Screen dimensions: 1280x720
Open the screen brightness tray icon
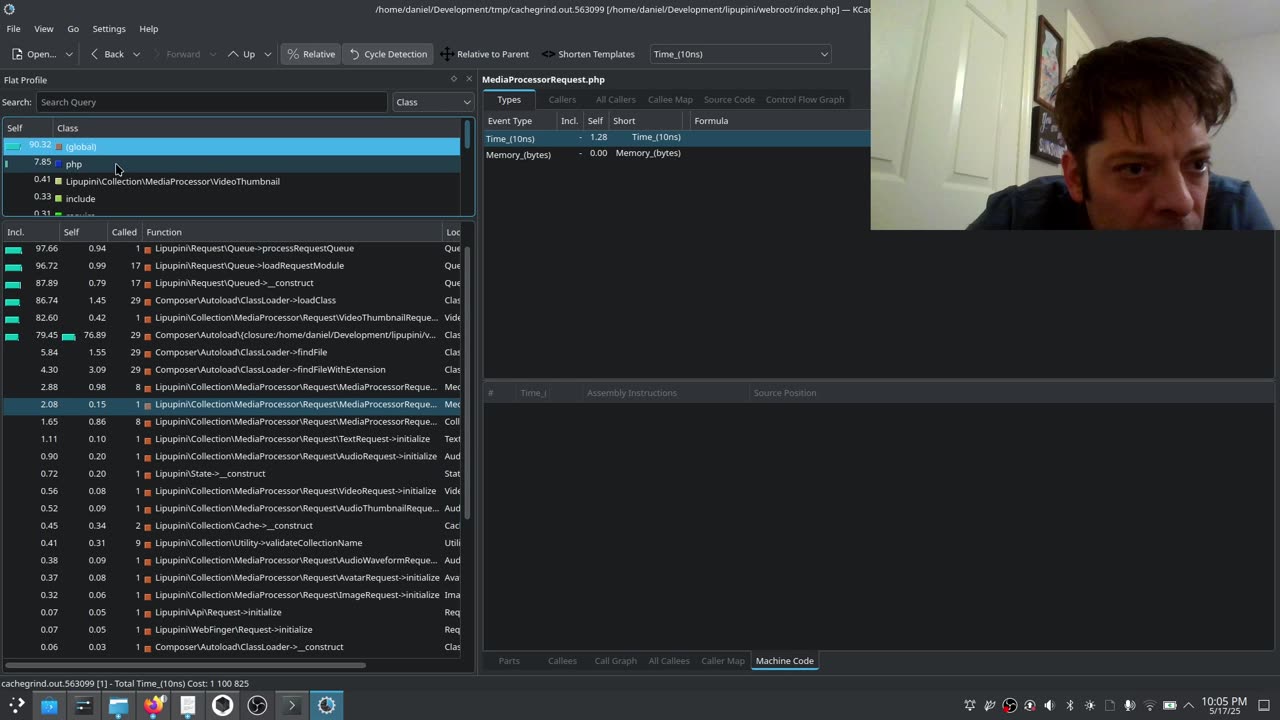tap(1089, 705)
